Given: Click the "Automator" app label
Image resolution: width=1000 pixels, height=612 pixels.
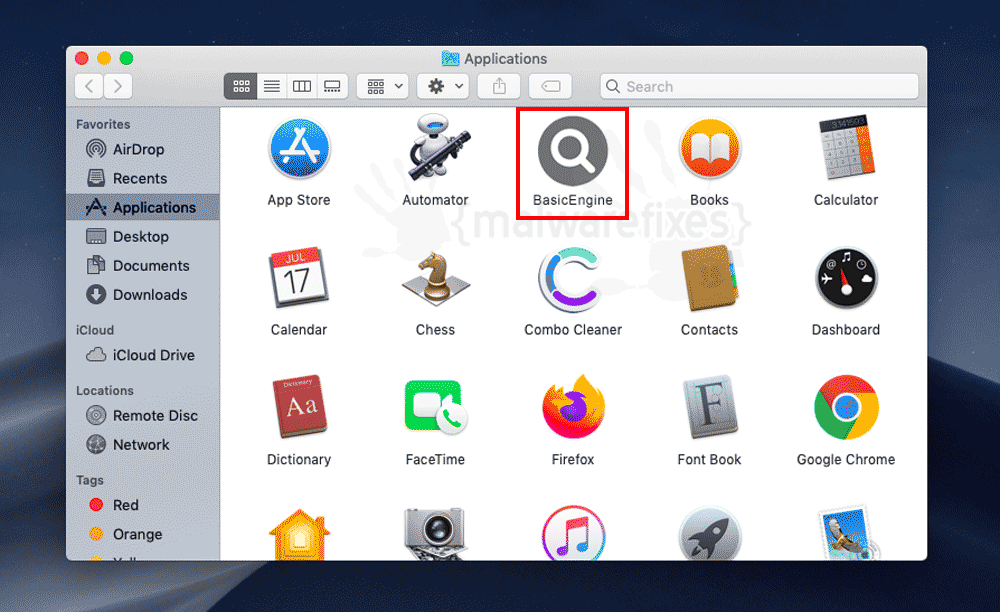Looking at the screenshot, I should click(x=436, y=200).
